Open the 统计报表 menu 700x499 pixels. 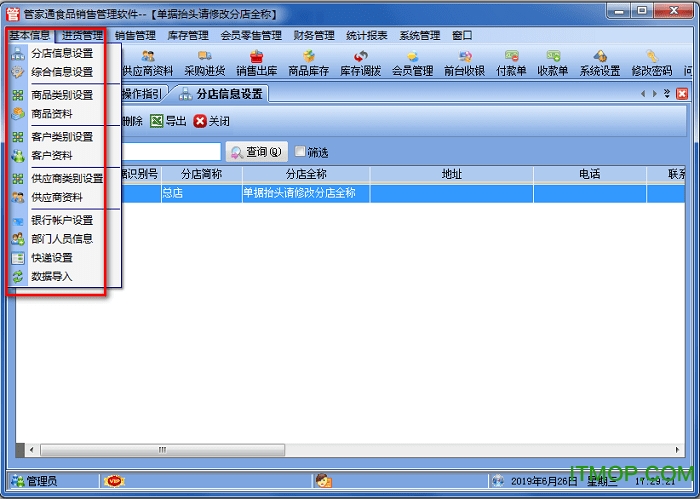click(366, 35)
